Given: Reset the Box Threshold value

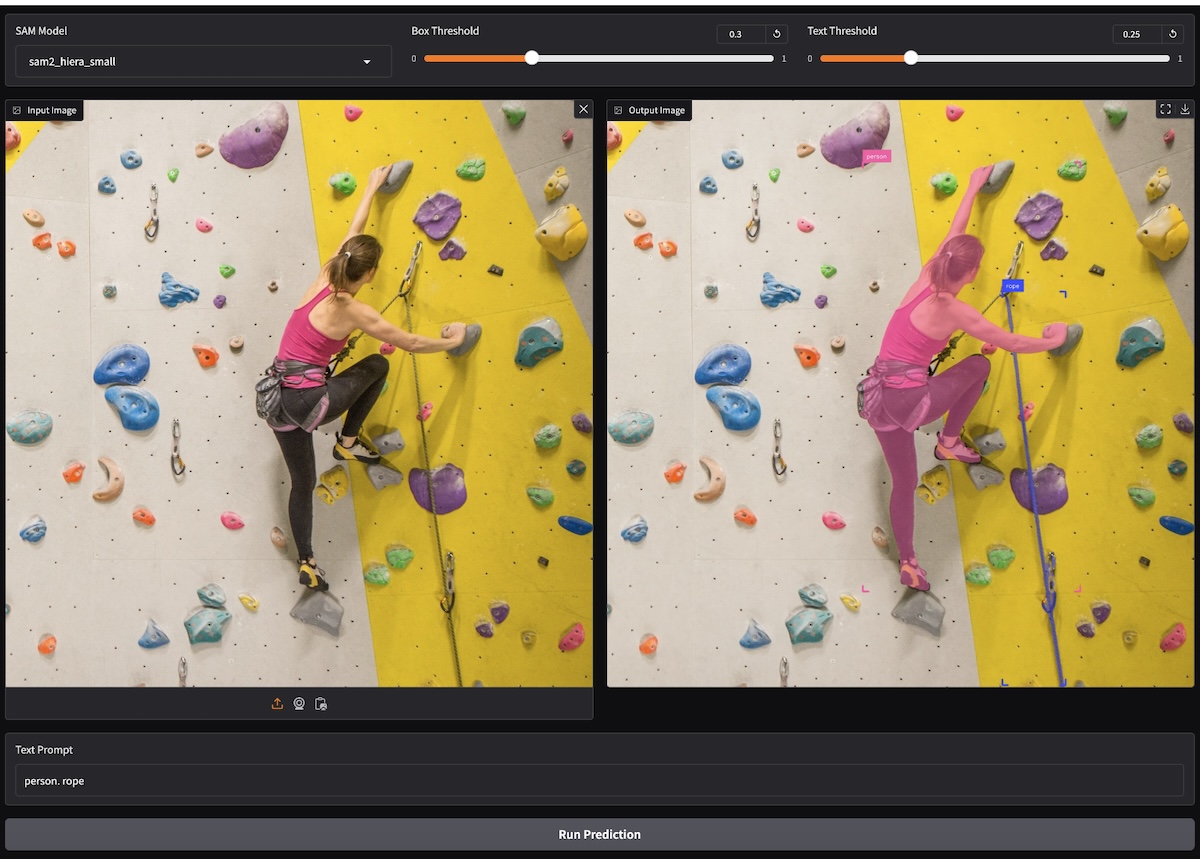Looking at the screenshot, I should 777,34.
